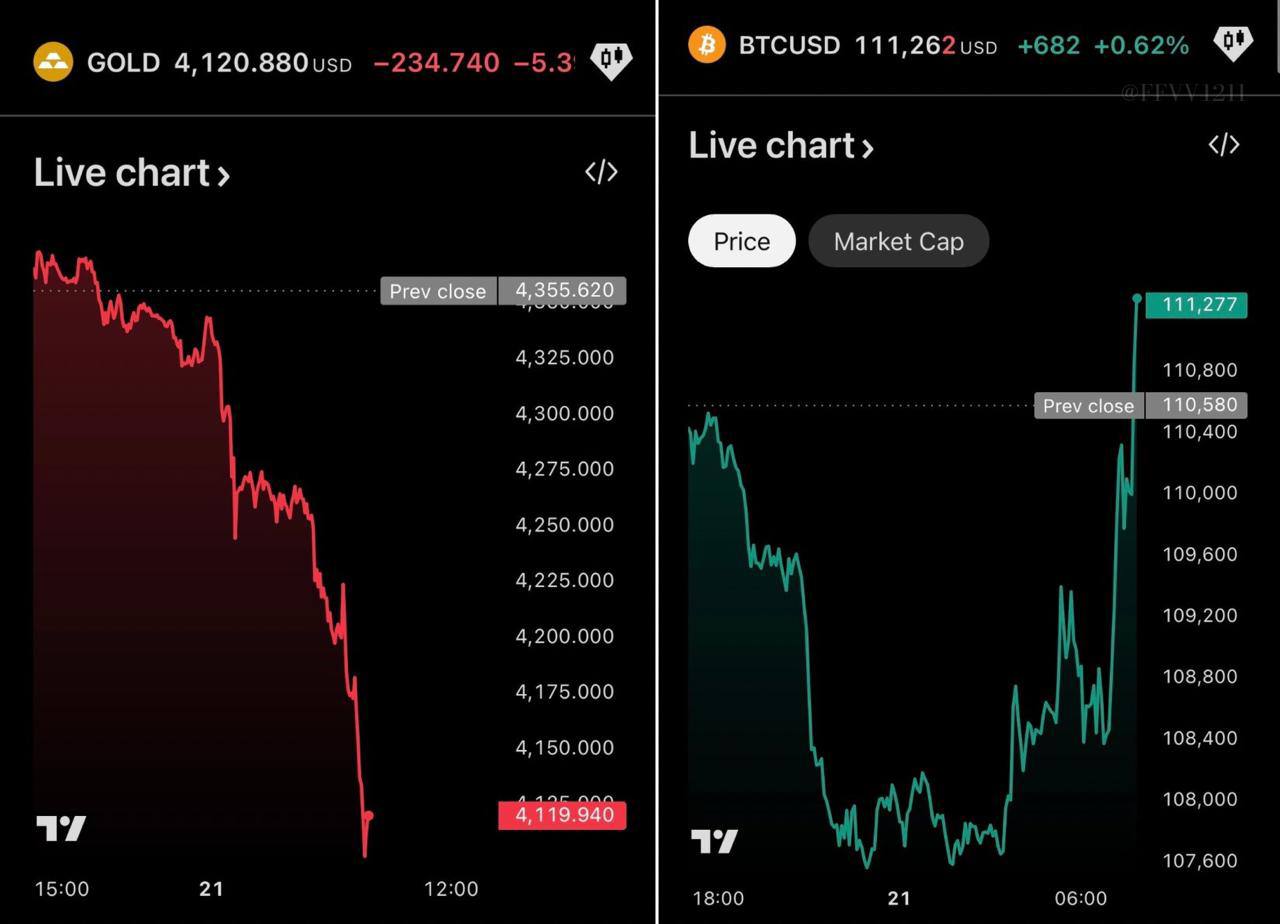Open candlestick chart for GOLD
Image resolution: width=1280 pixels, height=924 pixels.
click(611, 61)
